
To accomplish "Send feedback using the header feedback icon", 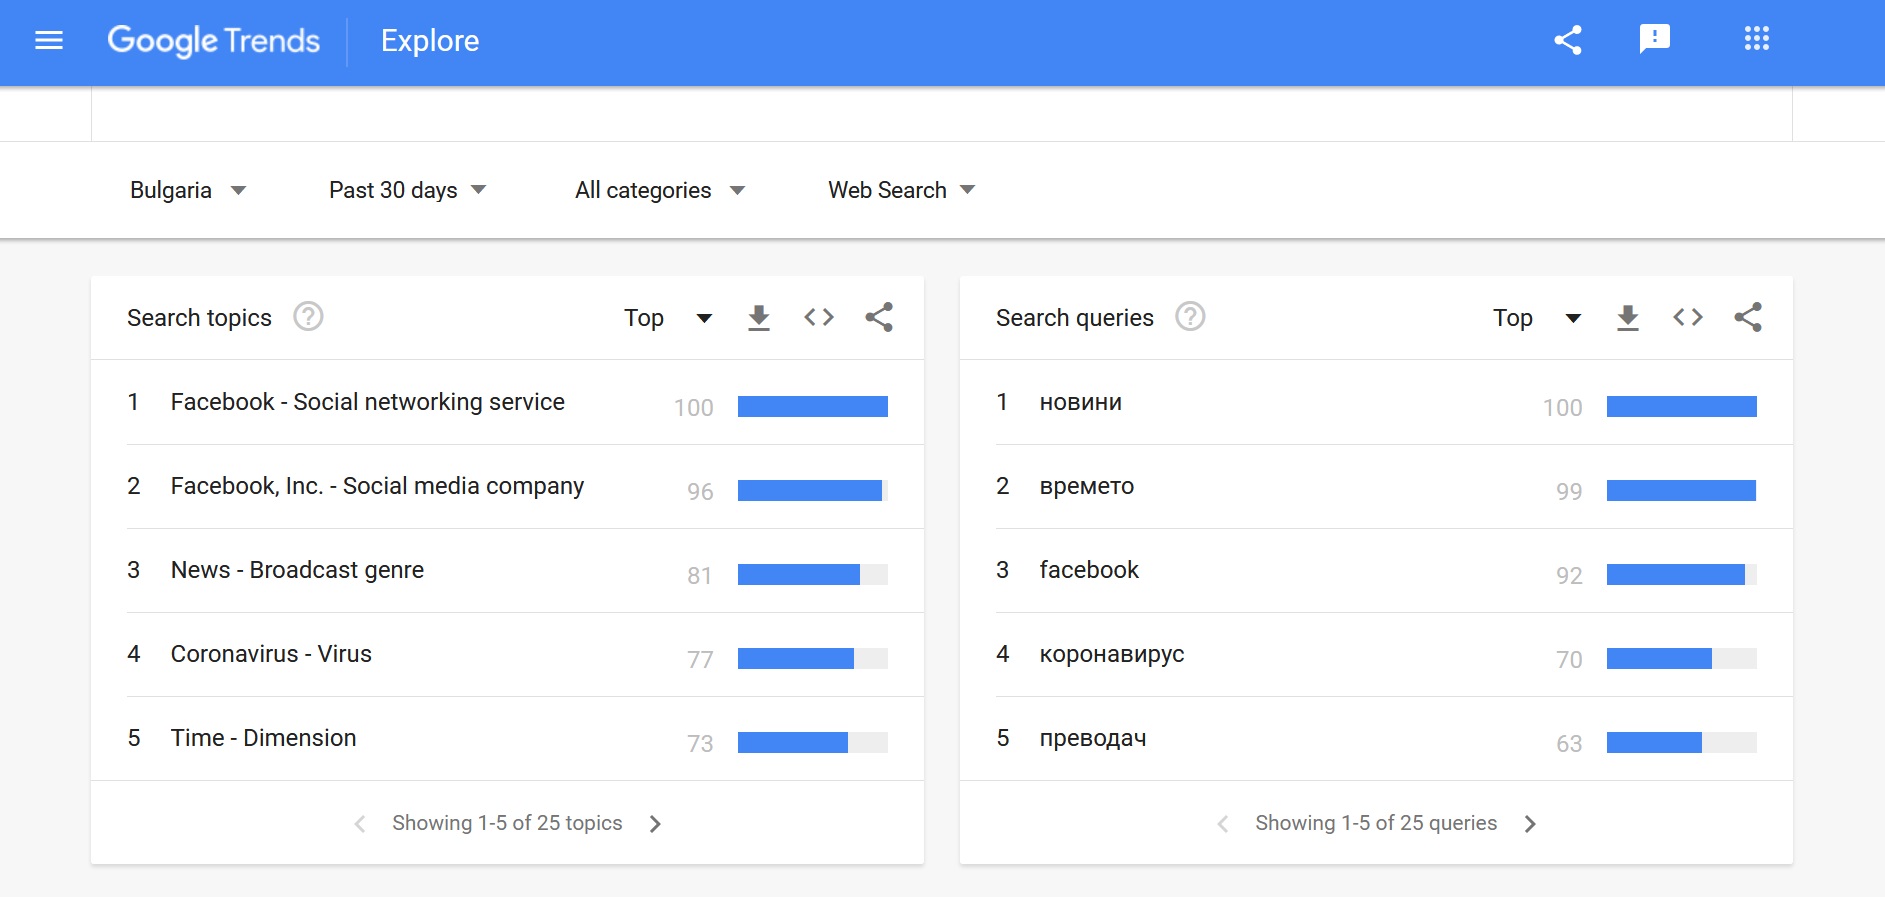I will pos(1655,40).
